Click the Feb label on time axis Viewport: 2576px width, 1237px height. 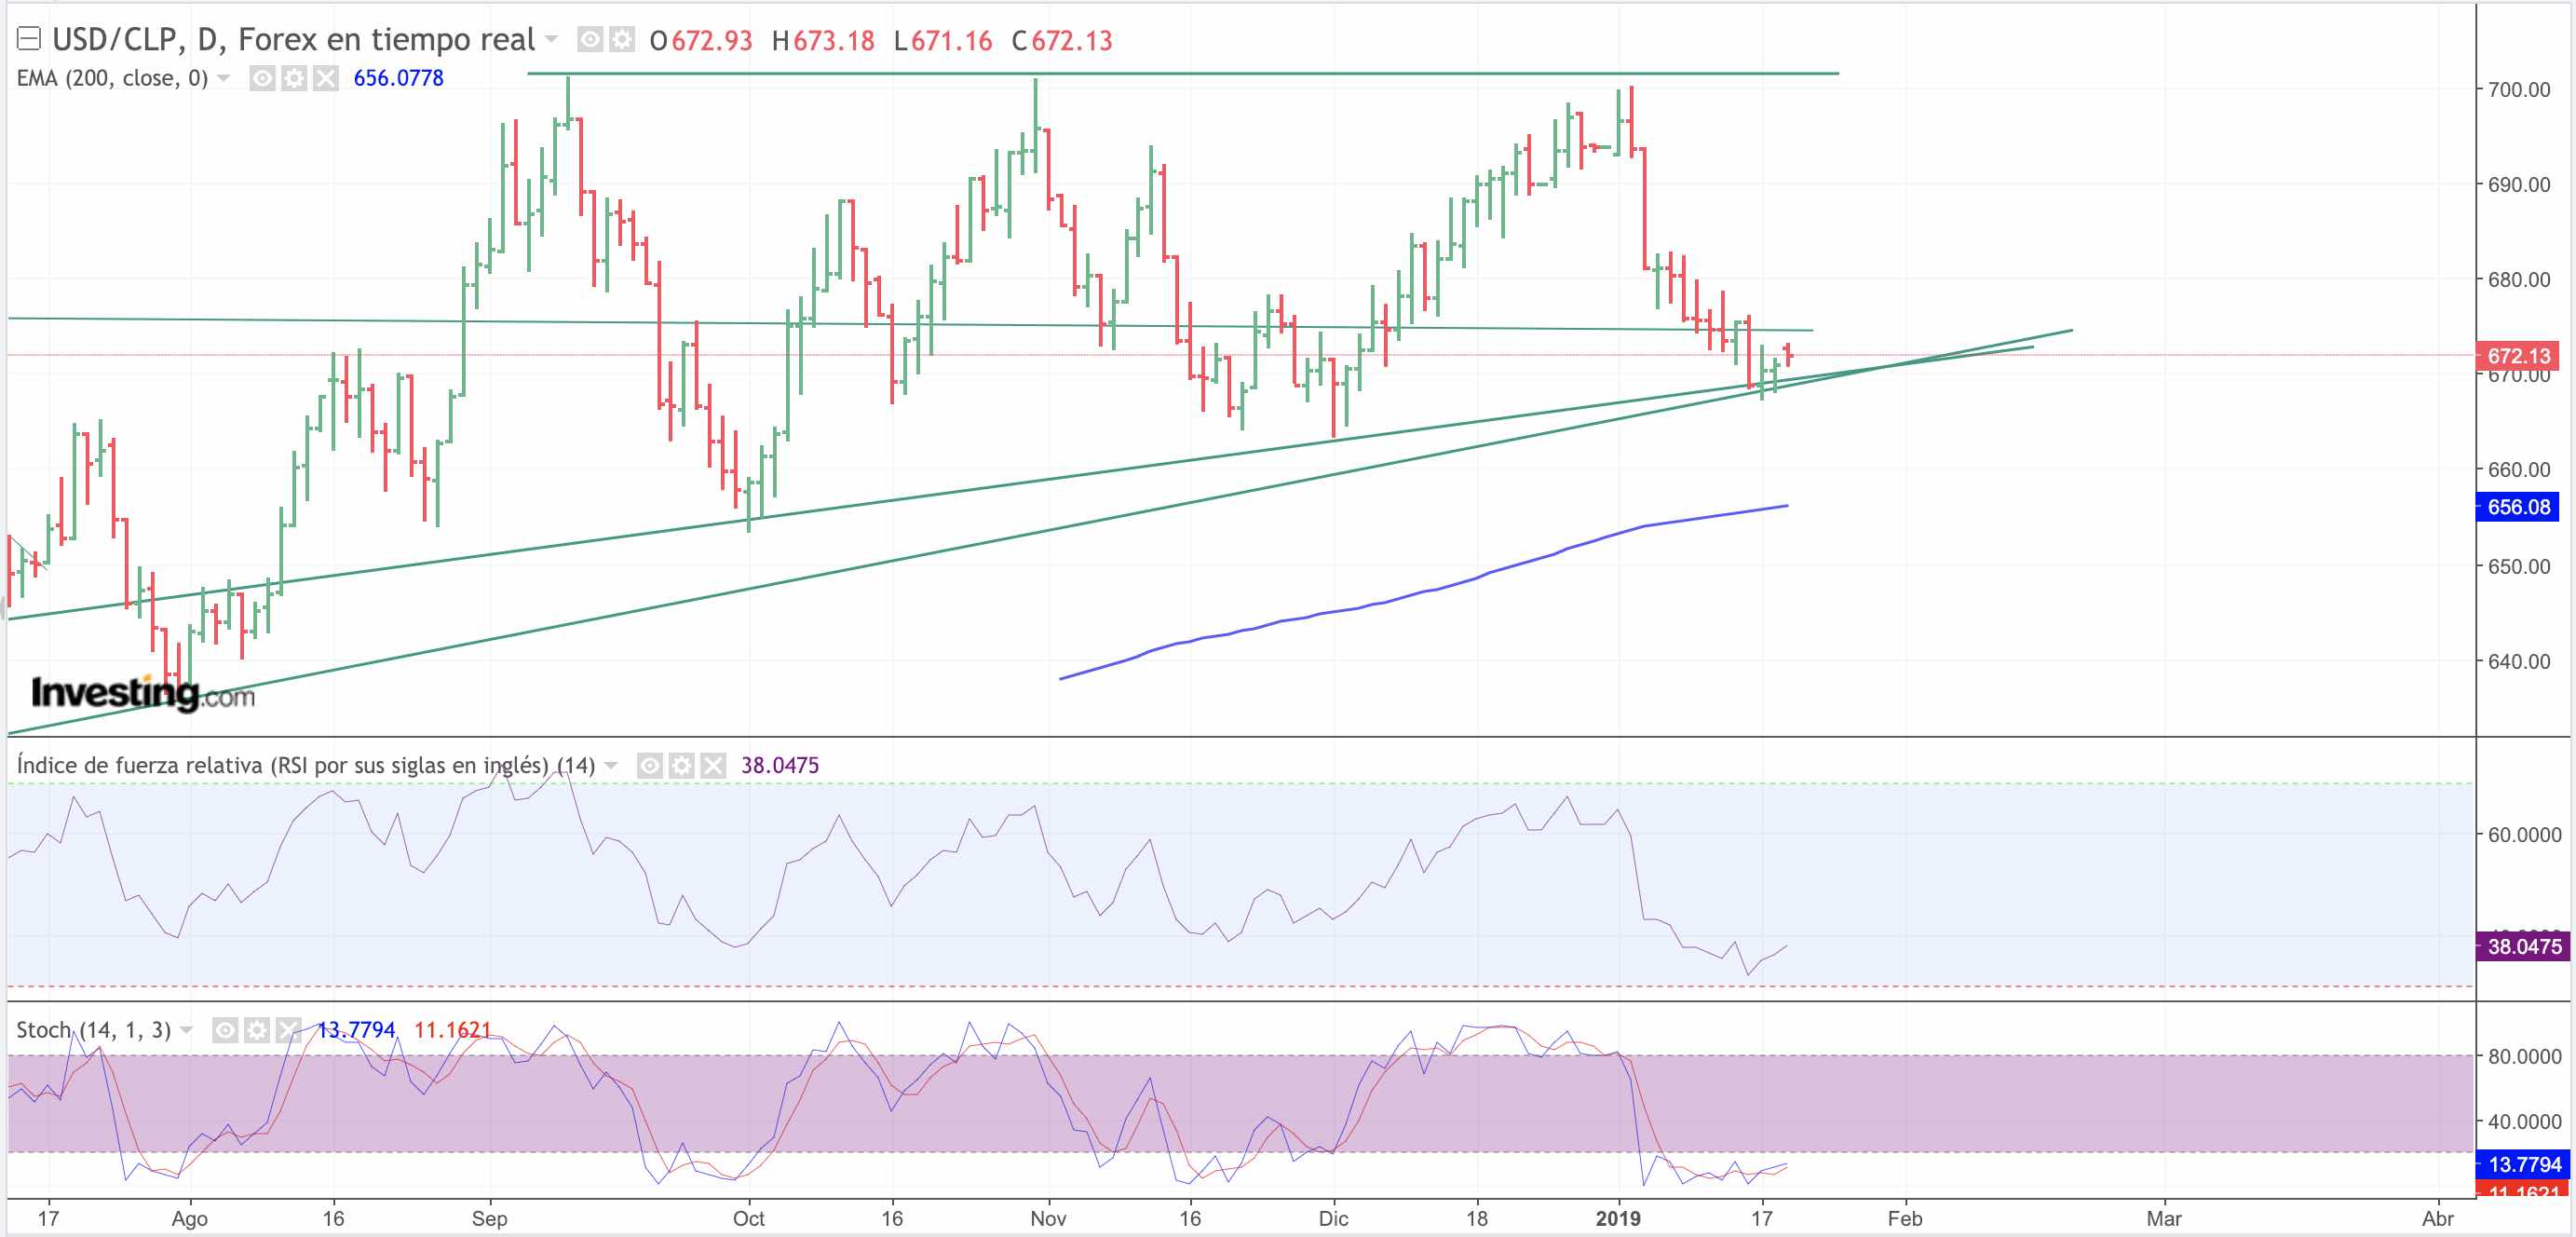1904,1219
